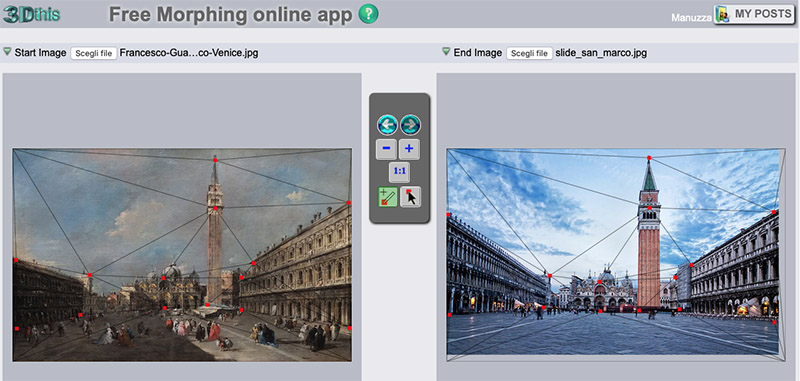Viewport: 800px width, 381px height.
Task: Zoom in with the plus button
Action: click(409, 149)
